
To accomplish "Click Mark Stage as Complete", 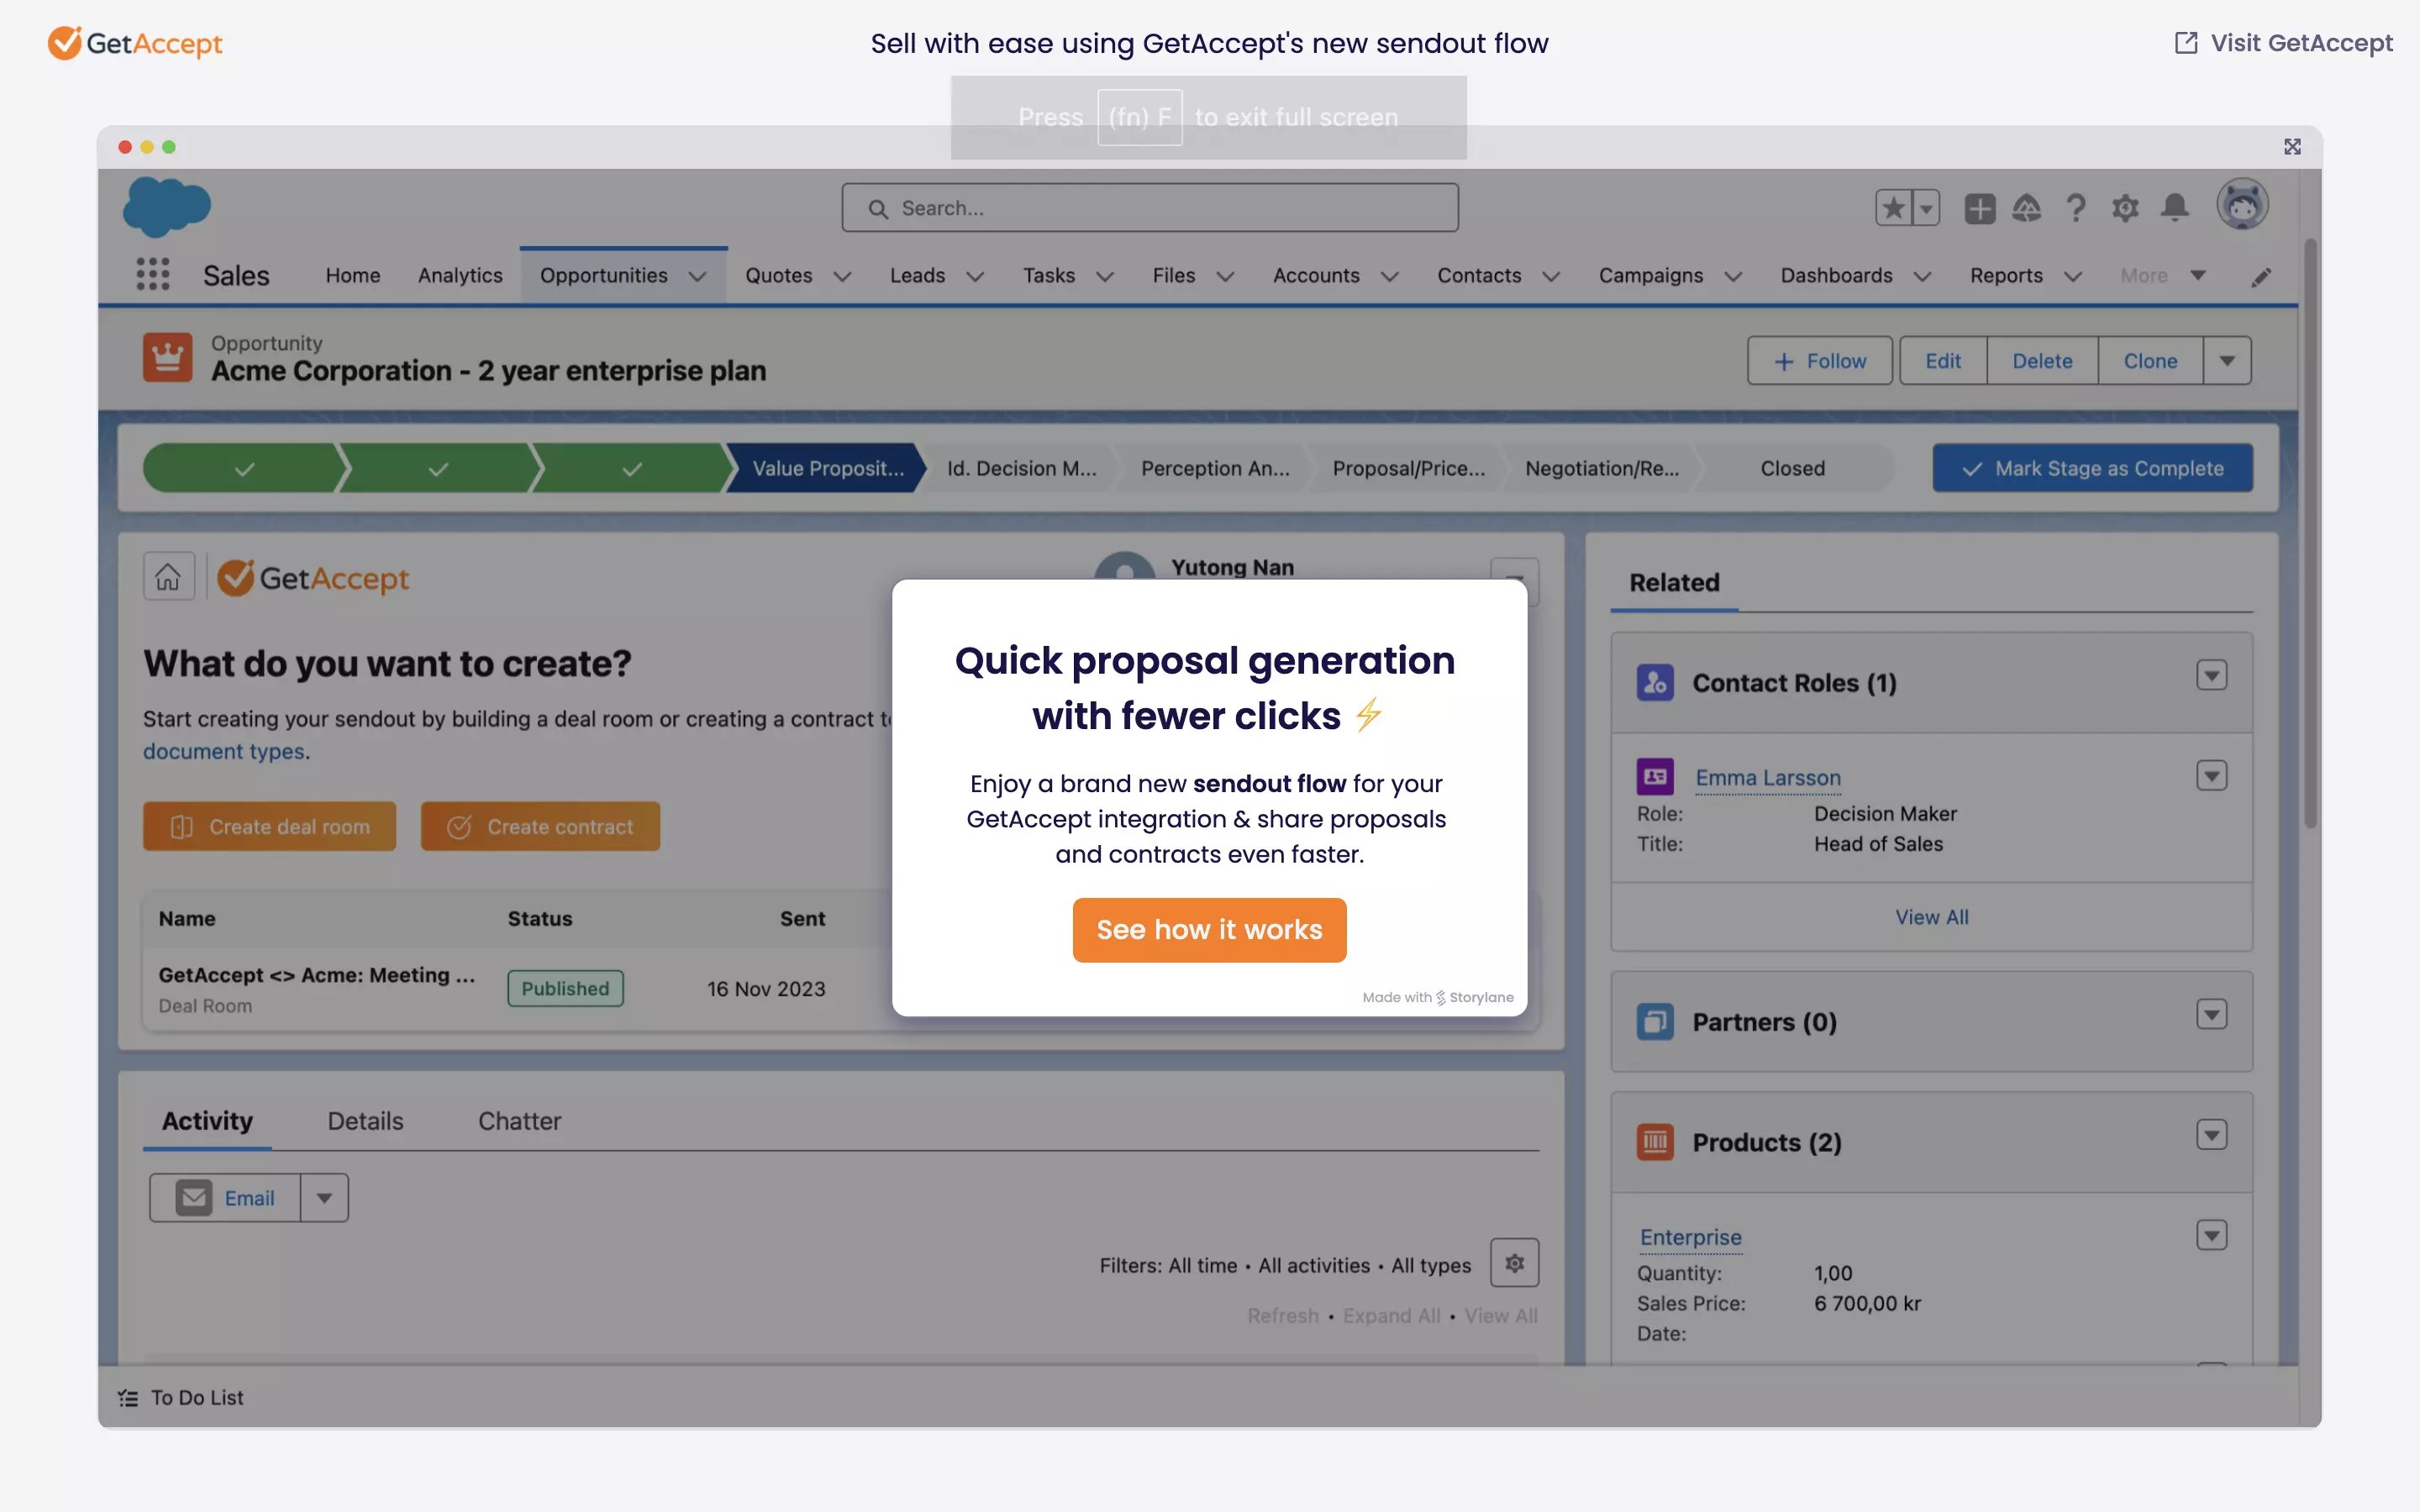I will pyautogui.click(x=2092, y=468).
